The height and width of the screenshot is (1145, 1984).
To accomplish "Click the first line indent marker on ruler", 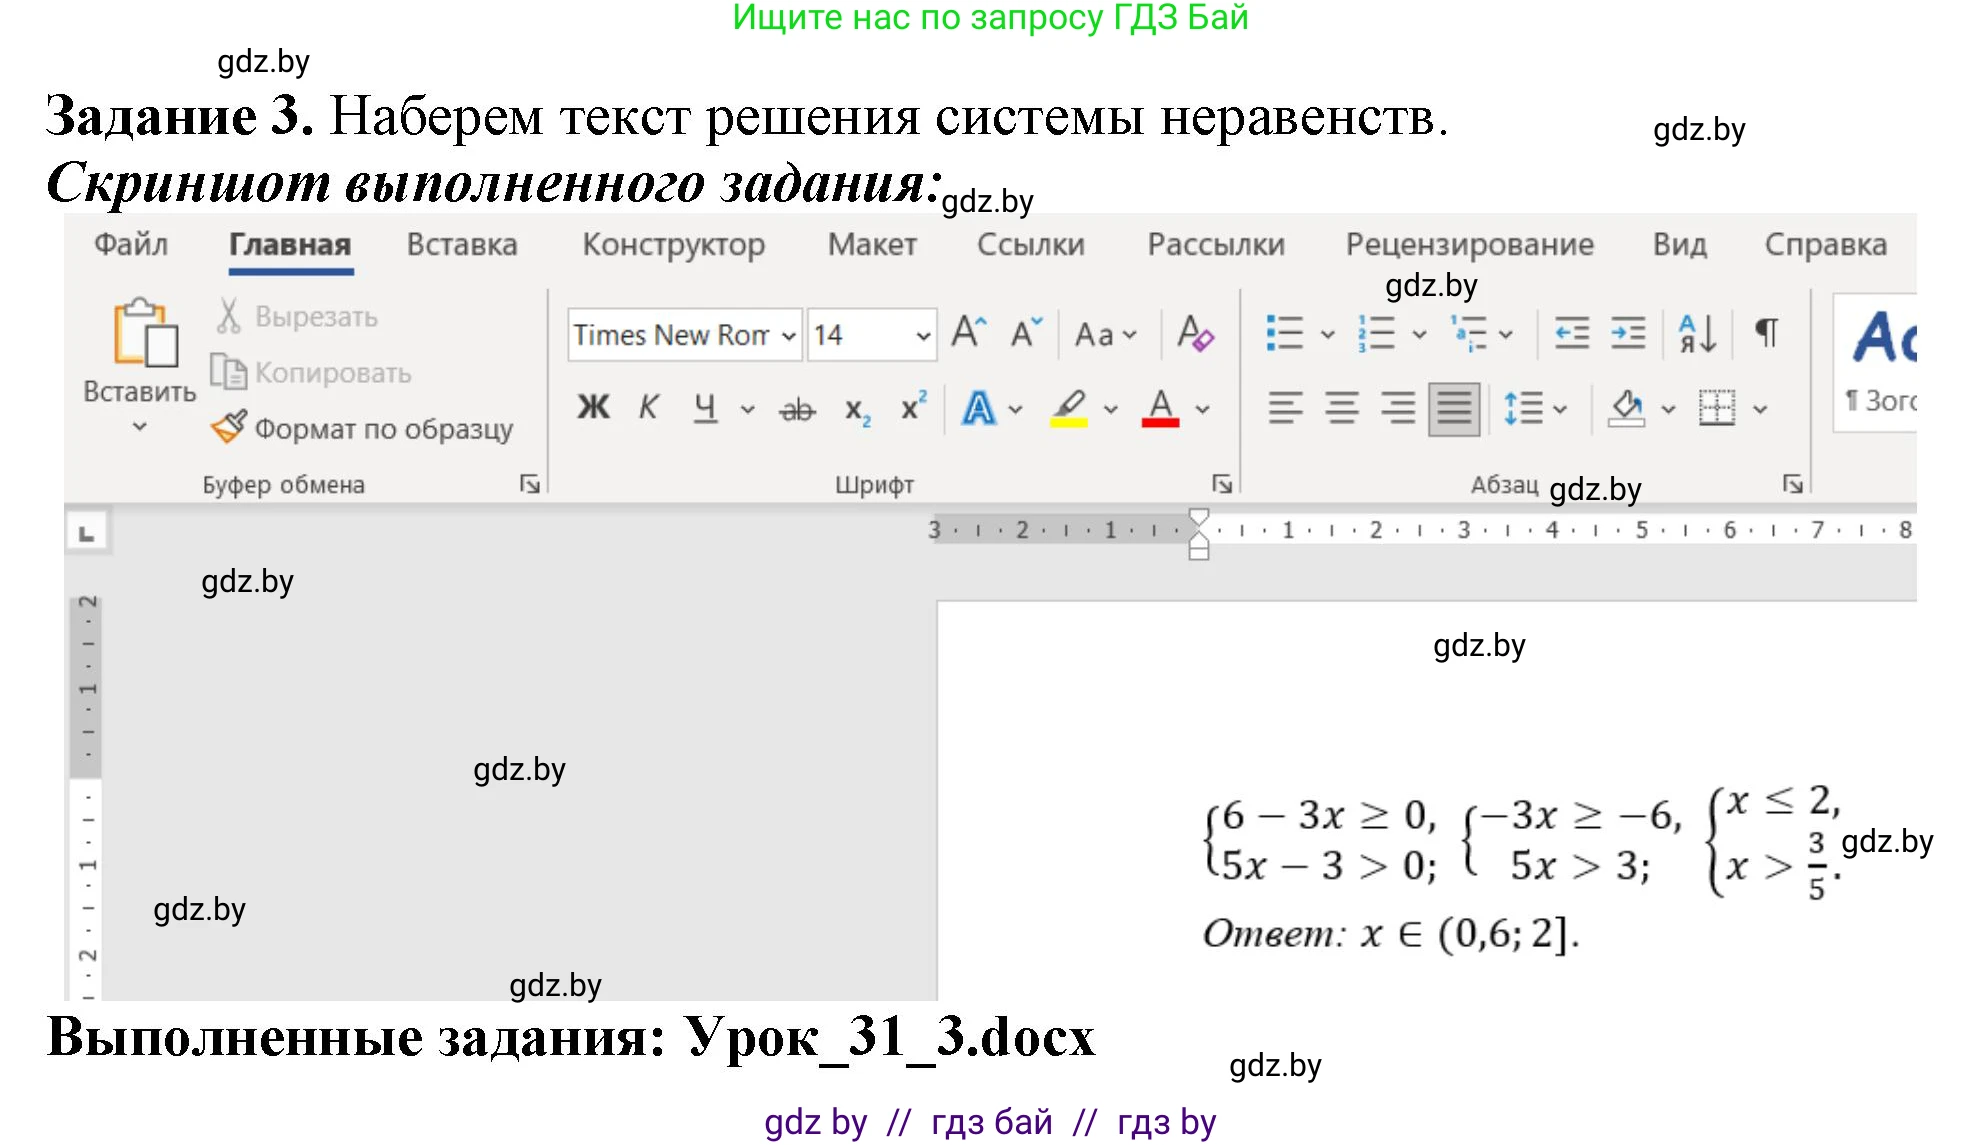I will (x=1199, y=517).
